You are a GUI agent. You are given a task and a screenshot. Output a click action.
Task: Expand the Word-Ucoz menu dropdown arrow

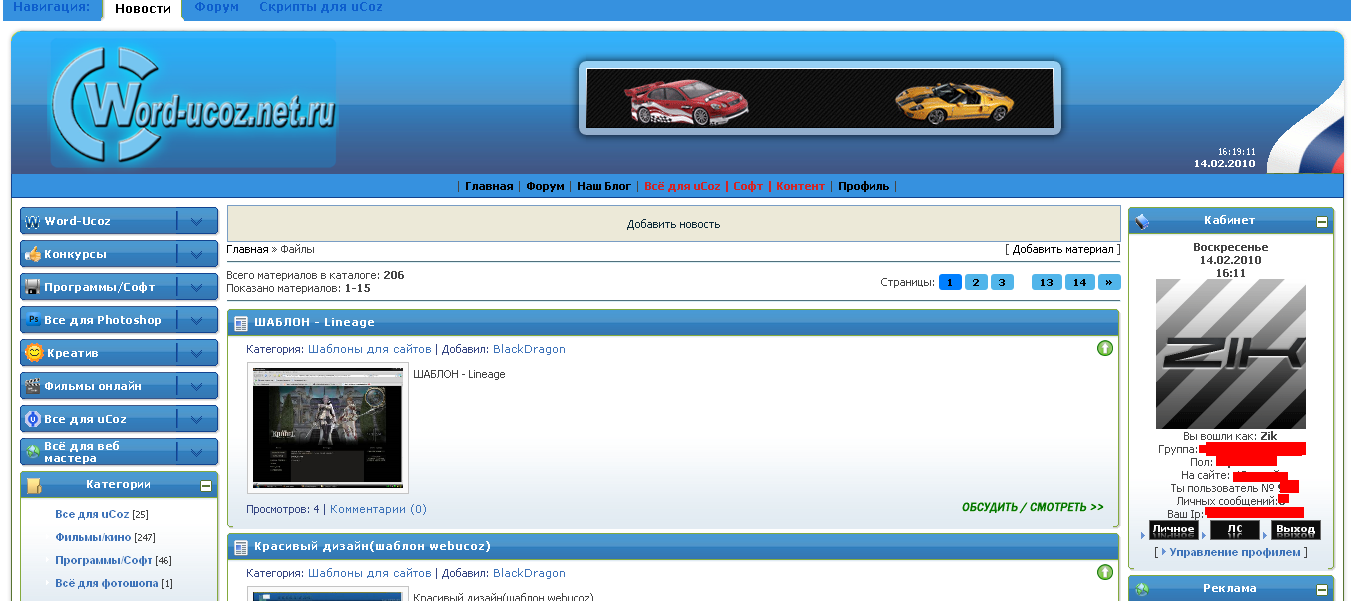(x=196, y=221)
